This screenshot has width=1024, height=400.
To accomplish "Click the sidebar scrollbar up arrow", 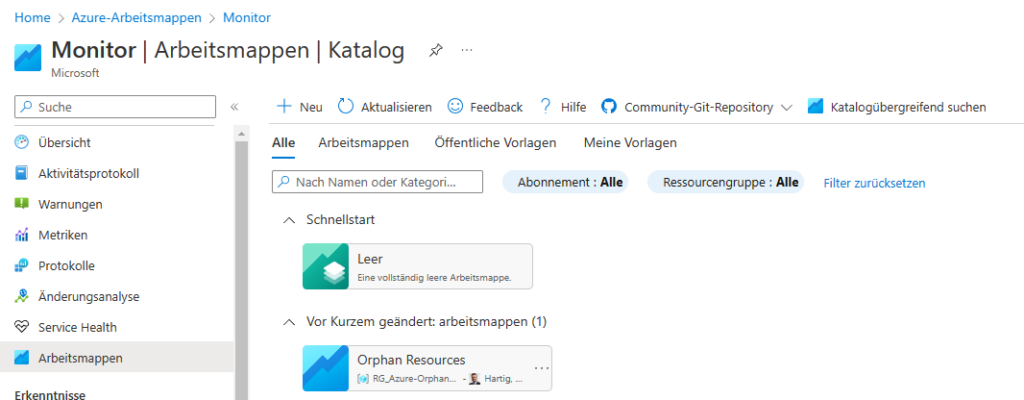I will [x=241, y=134].
